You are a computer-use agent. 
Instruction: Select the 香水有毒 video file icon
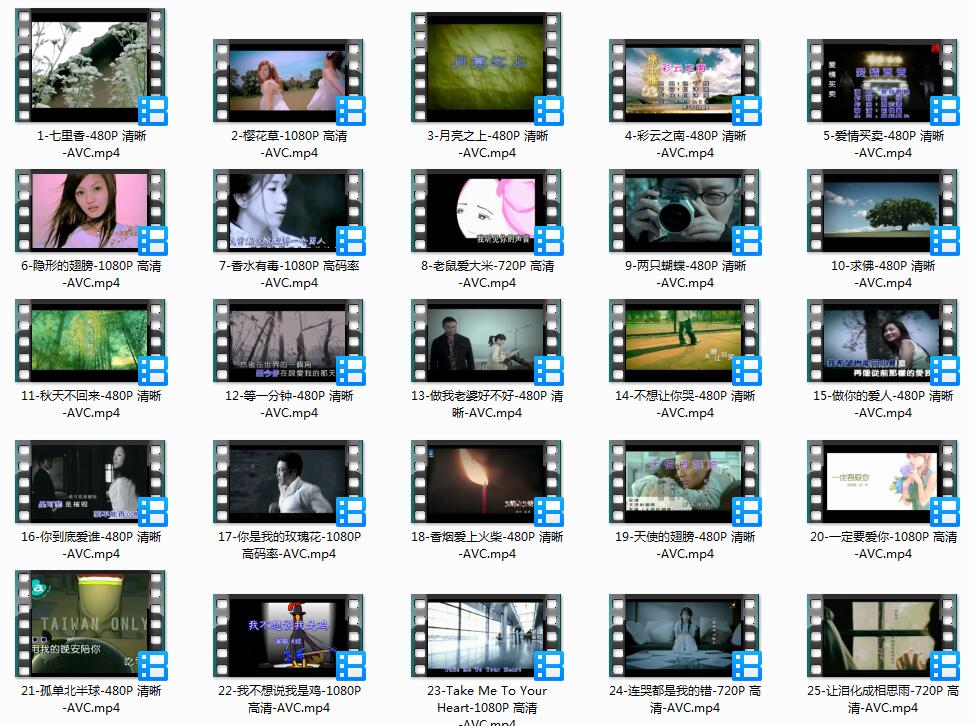[x=289, y=211]
